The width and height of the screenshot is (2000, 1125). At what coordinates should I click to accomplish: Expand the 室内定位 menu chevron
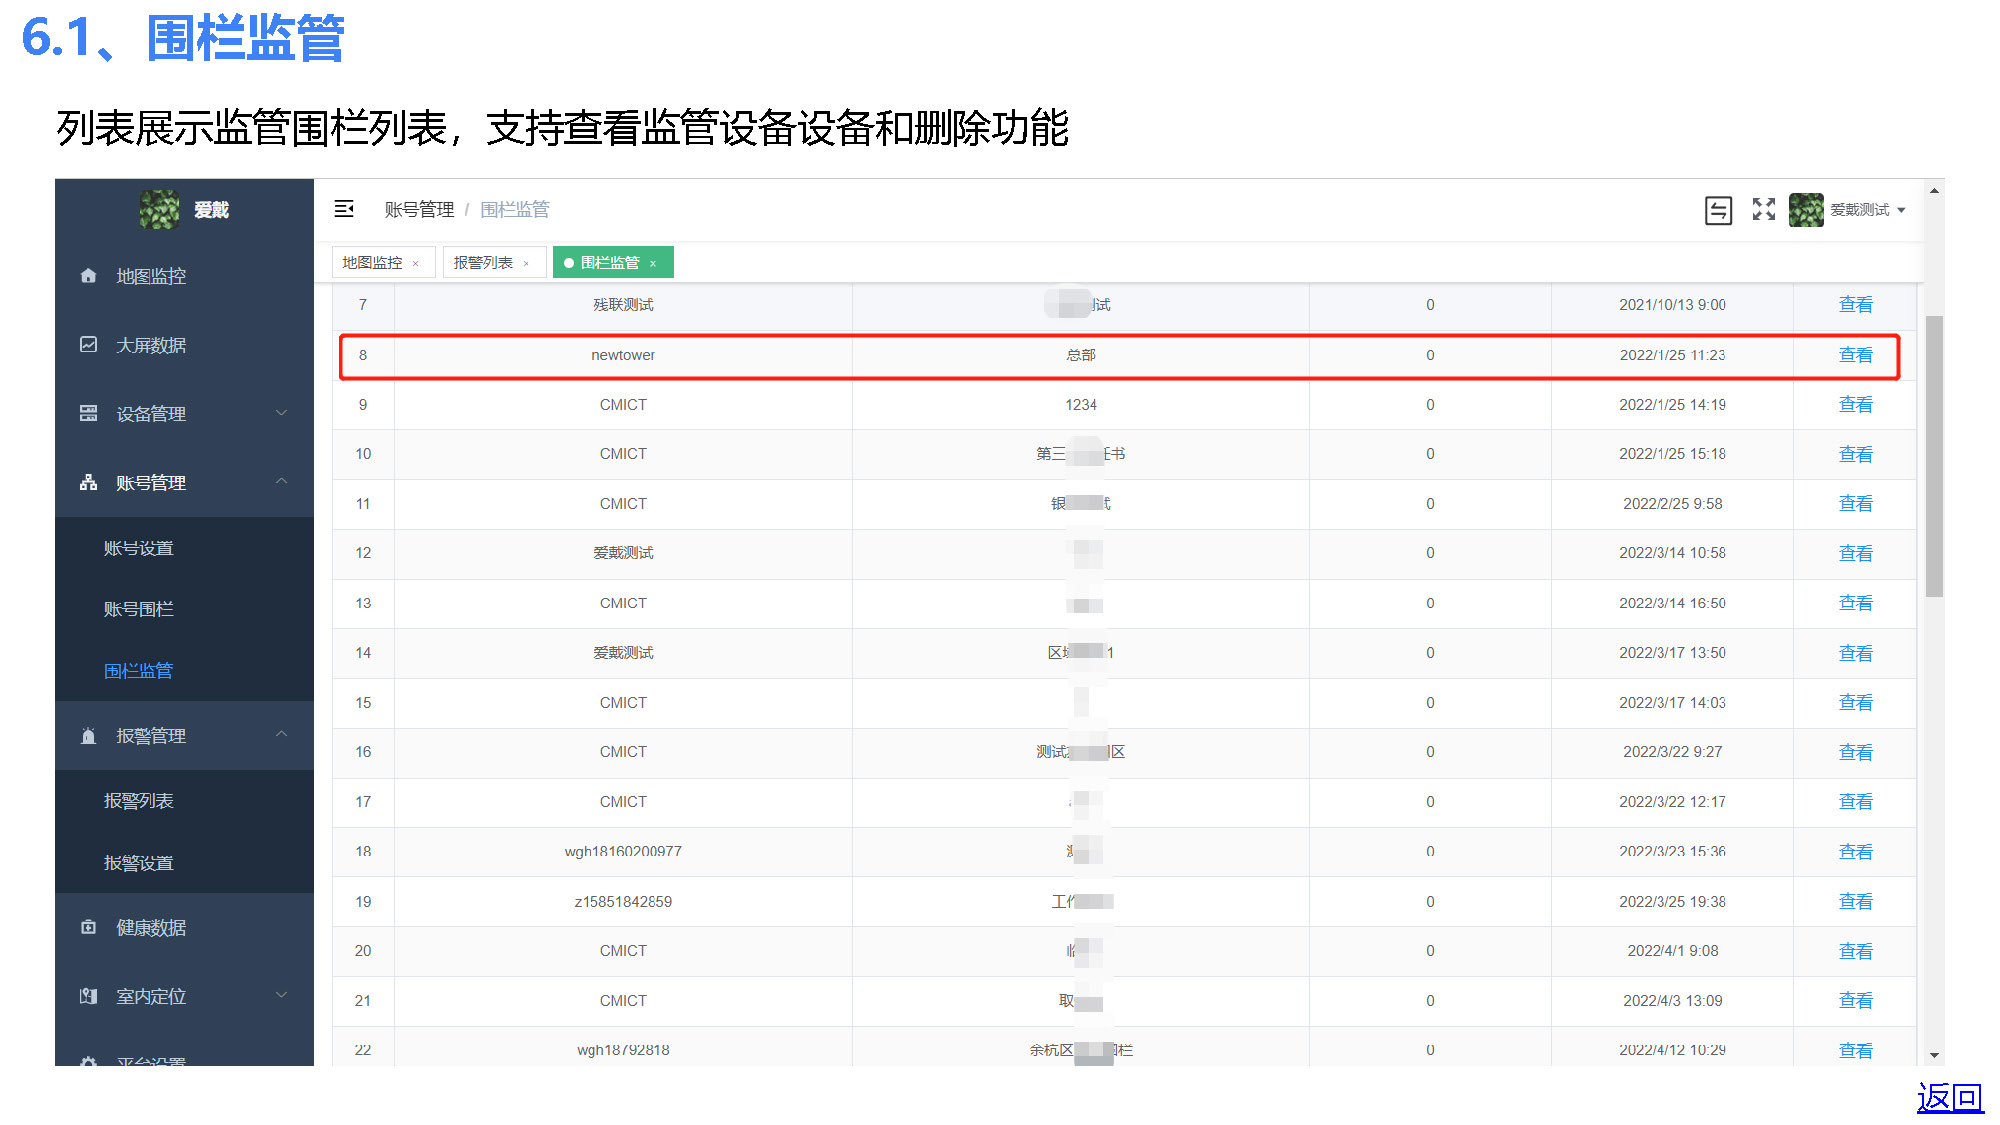282,995
